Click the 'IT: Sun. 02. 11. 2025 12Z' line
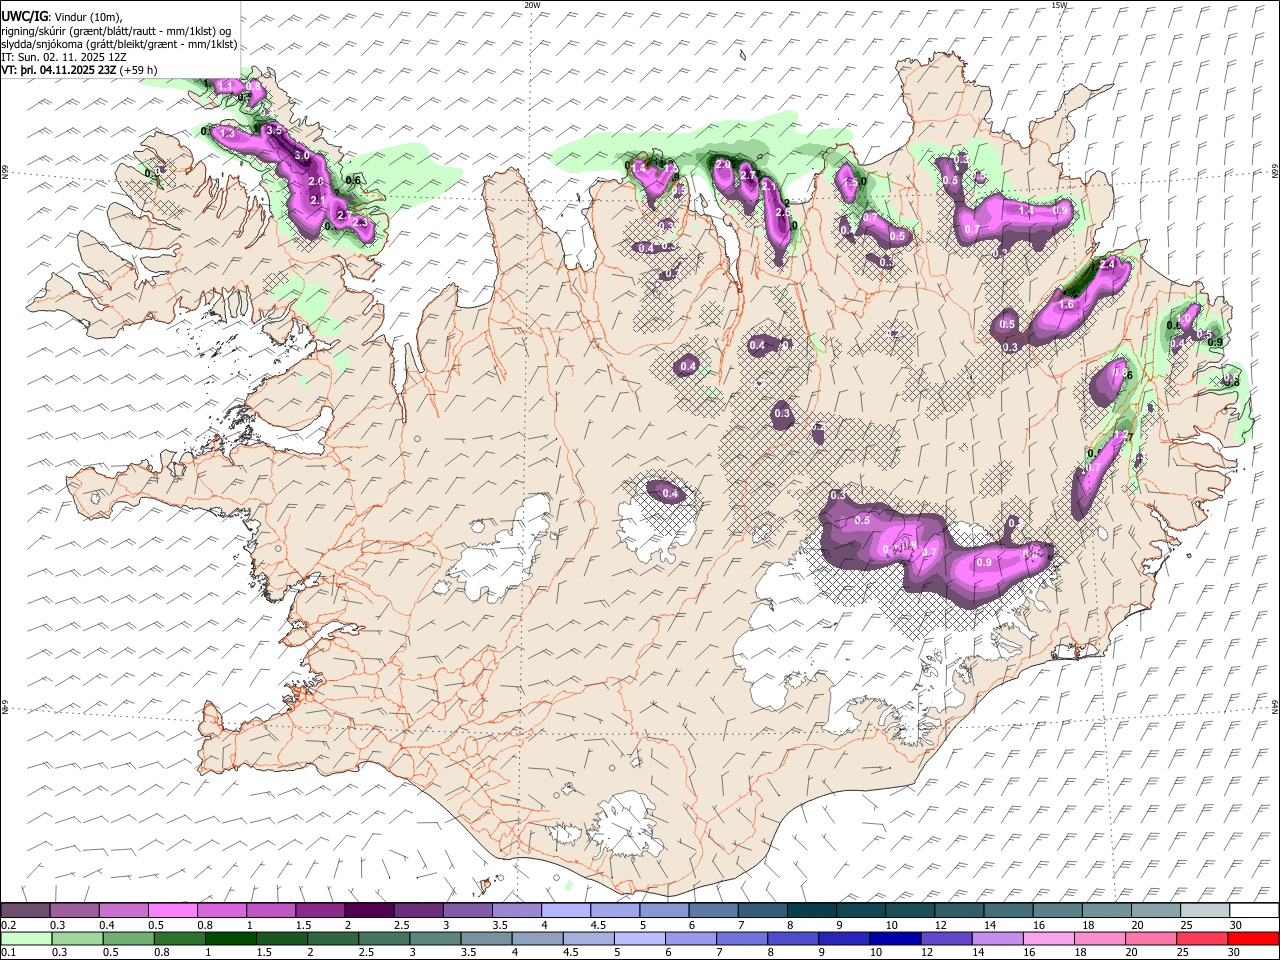This screenshot has width=1280, height=960. click(64, 57)
